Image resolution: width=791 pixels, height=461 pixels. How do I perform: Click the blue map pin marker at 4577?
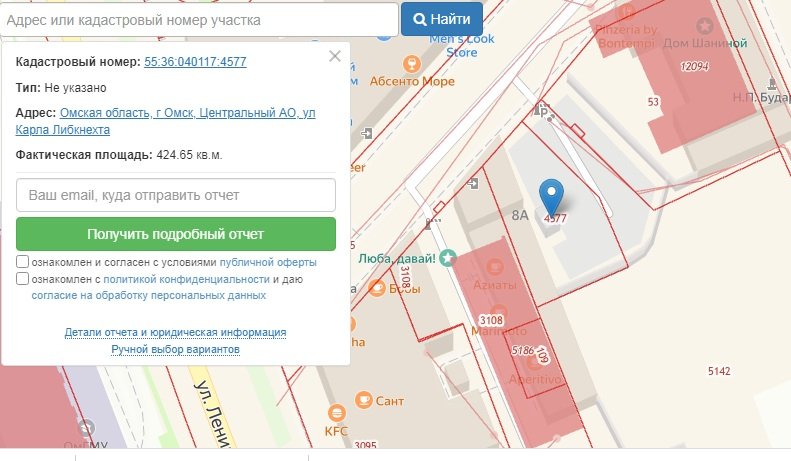[551, 197]
